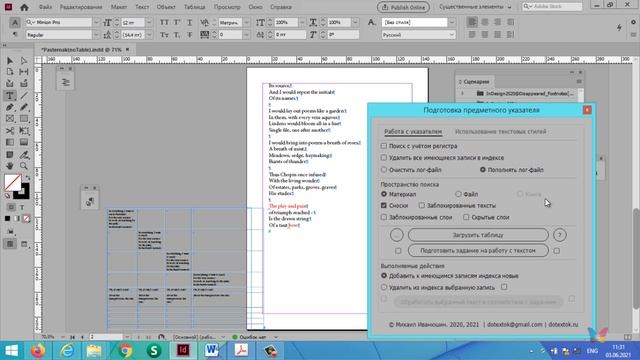Open the font size dropdown
The height and width of the screenshot is (360, 640).
149,22
